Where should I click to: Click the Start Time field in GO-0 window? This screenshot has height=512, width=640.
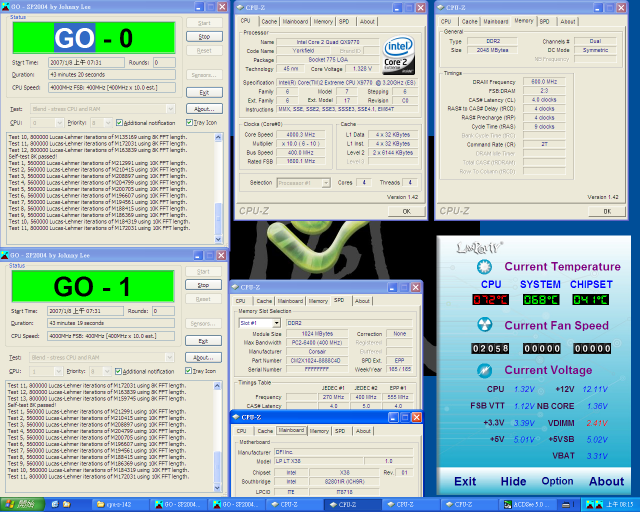click(86, 62)
